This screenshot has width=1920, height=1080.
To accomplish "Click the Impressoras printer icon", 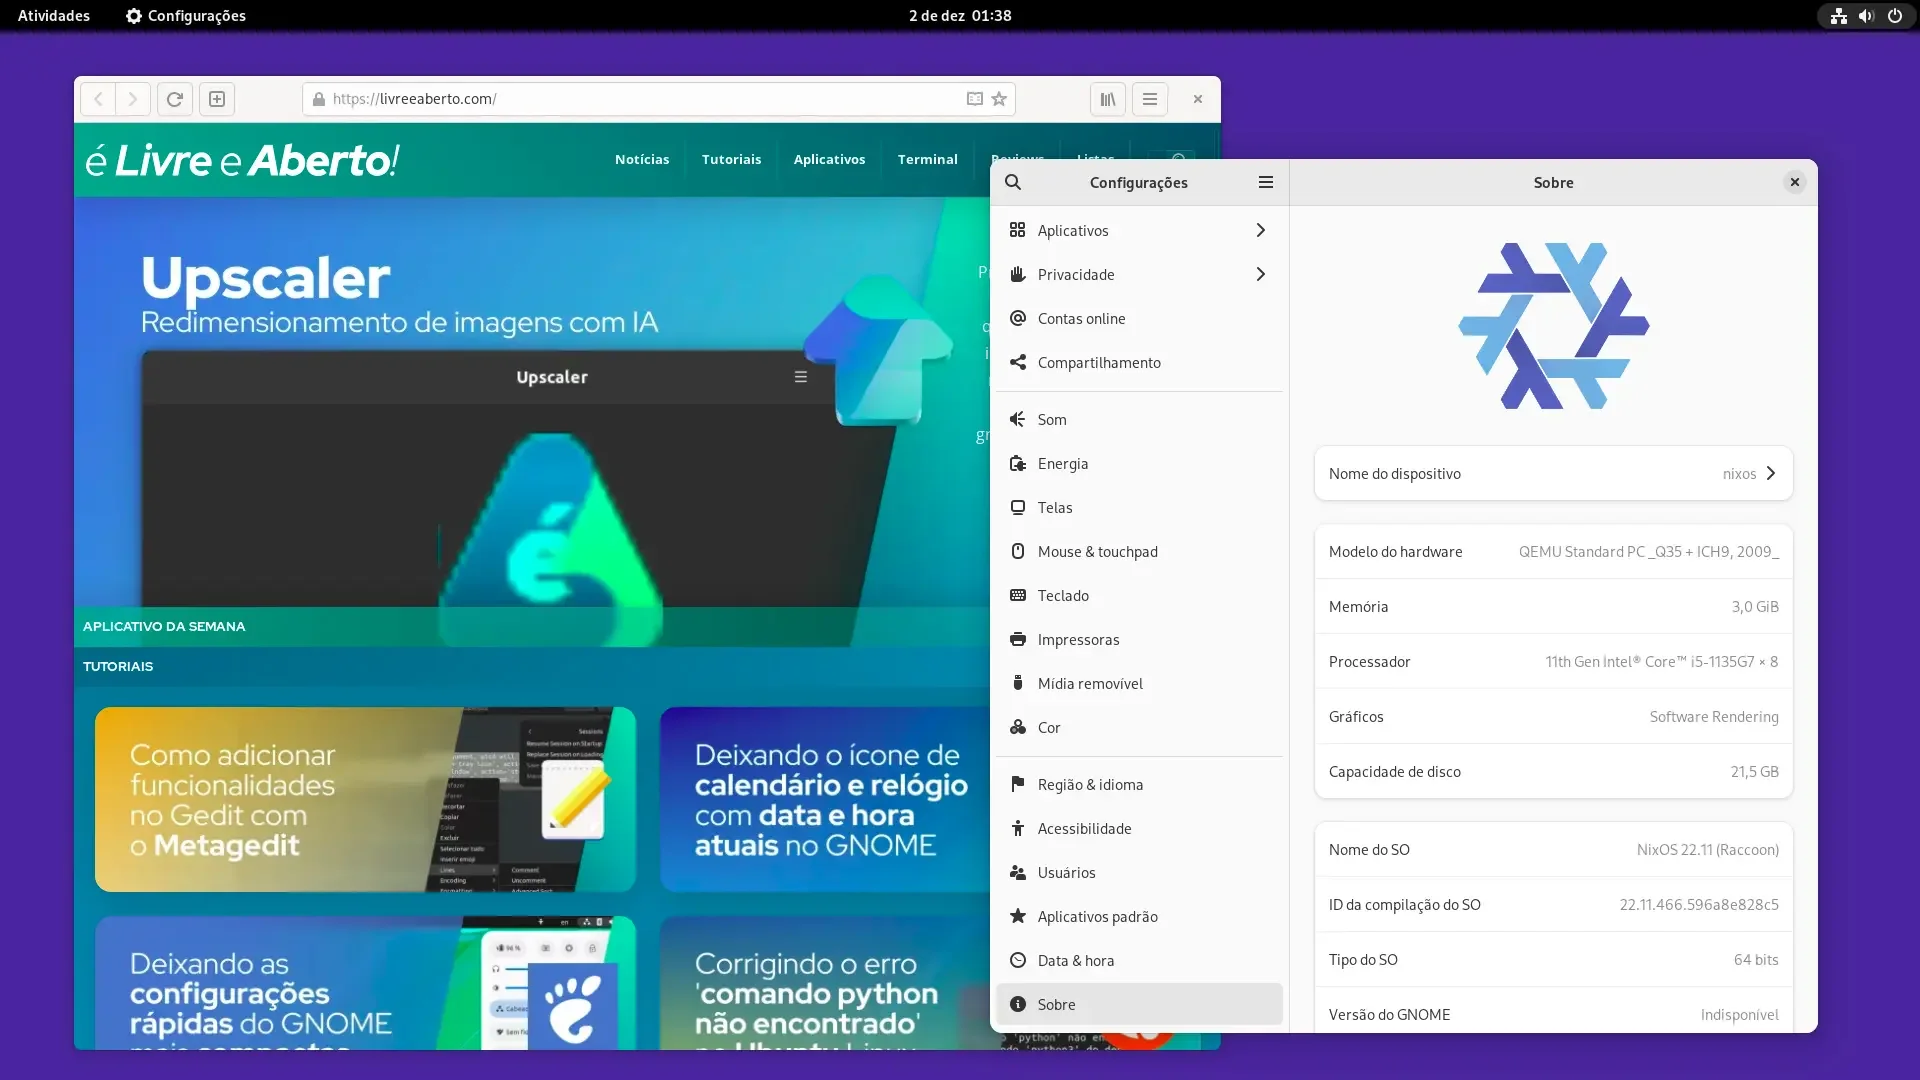I will pyautogui.click(x=1018, y=639).
